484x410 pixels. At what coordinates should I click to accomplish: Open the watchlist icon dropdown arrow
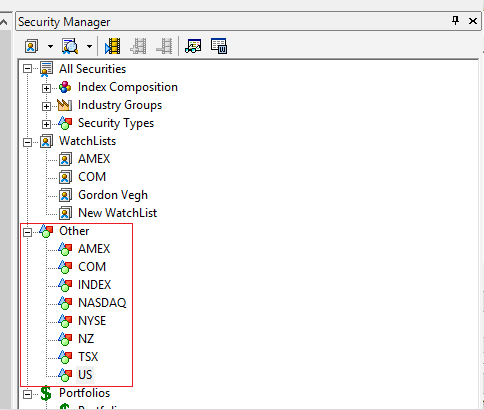(50, 46)
